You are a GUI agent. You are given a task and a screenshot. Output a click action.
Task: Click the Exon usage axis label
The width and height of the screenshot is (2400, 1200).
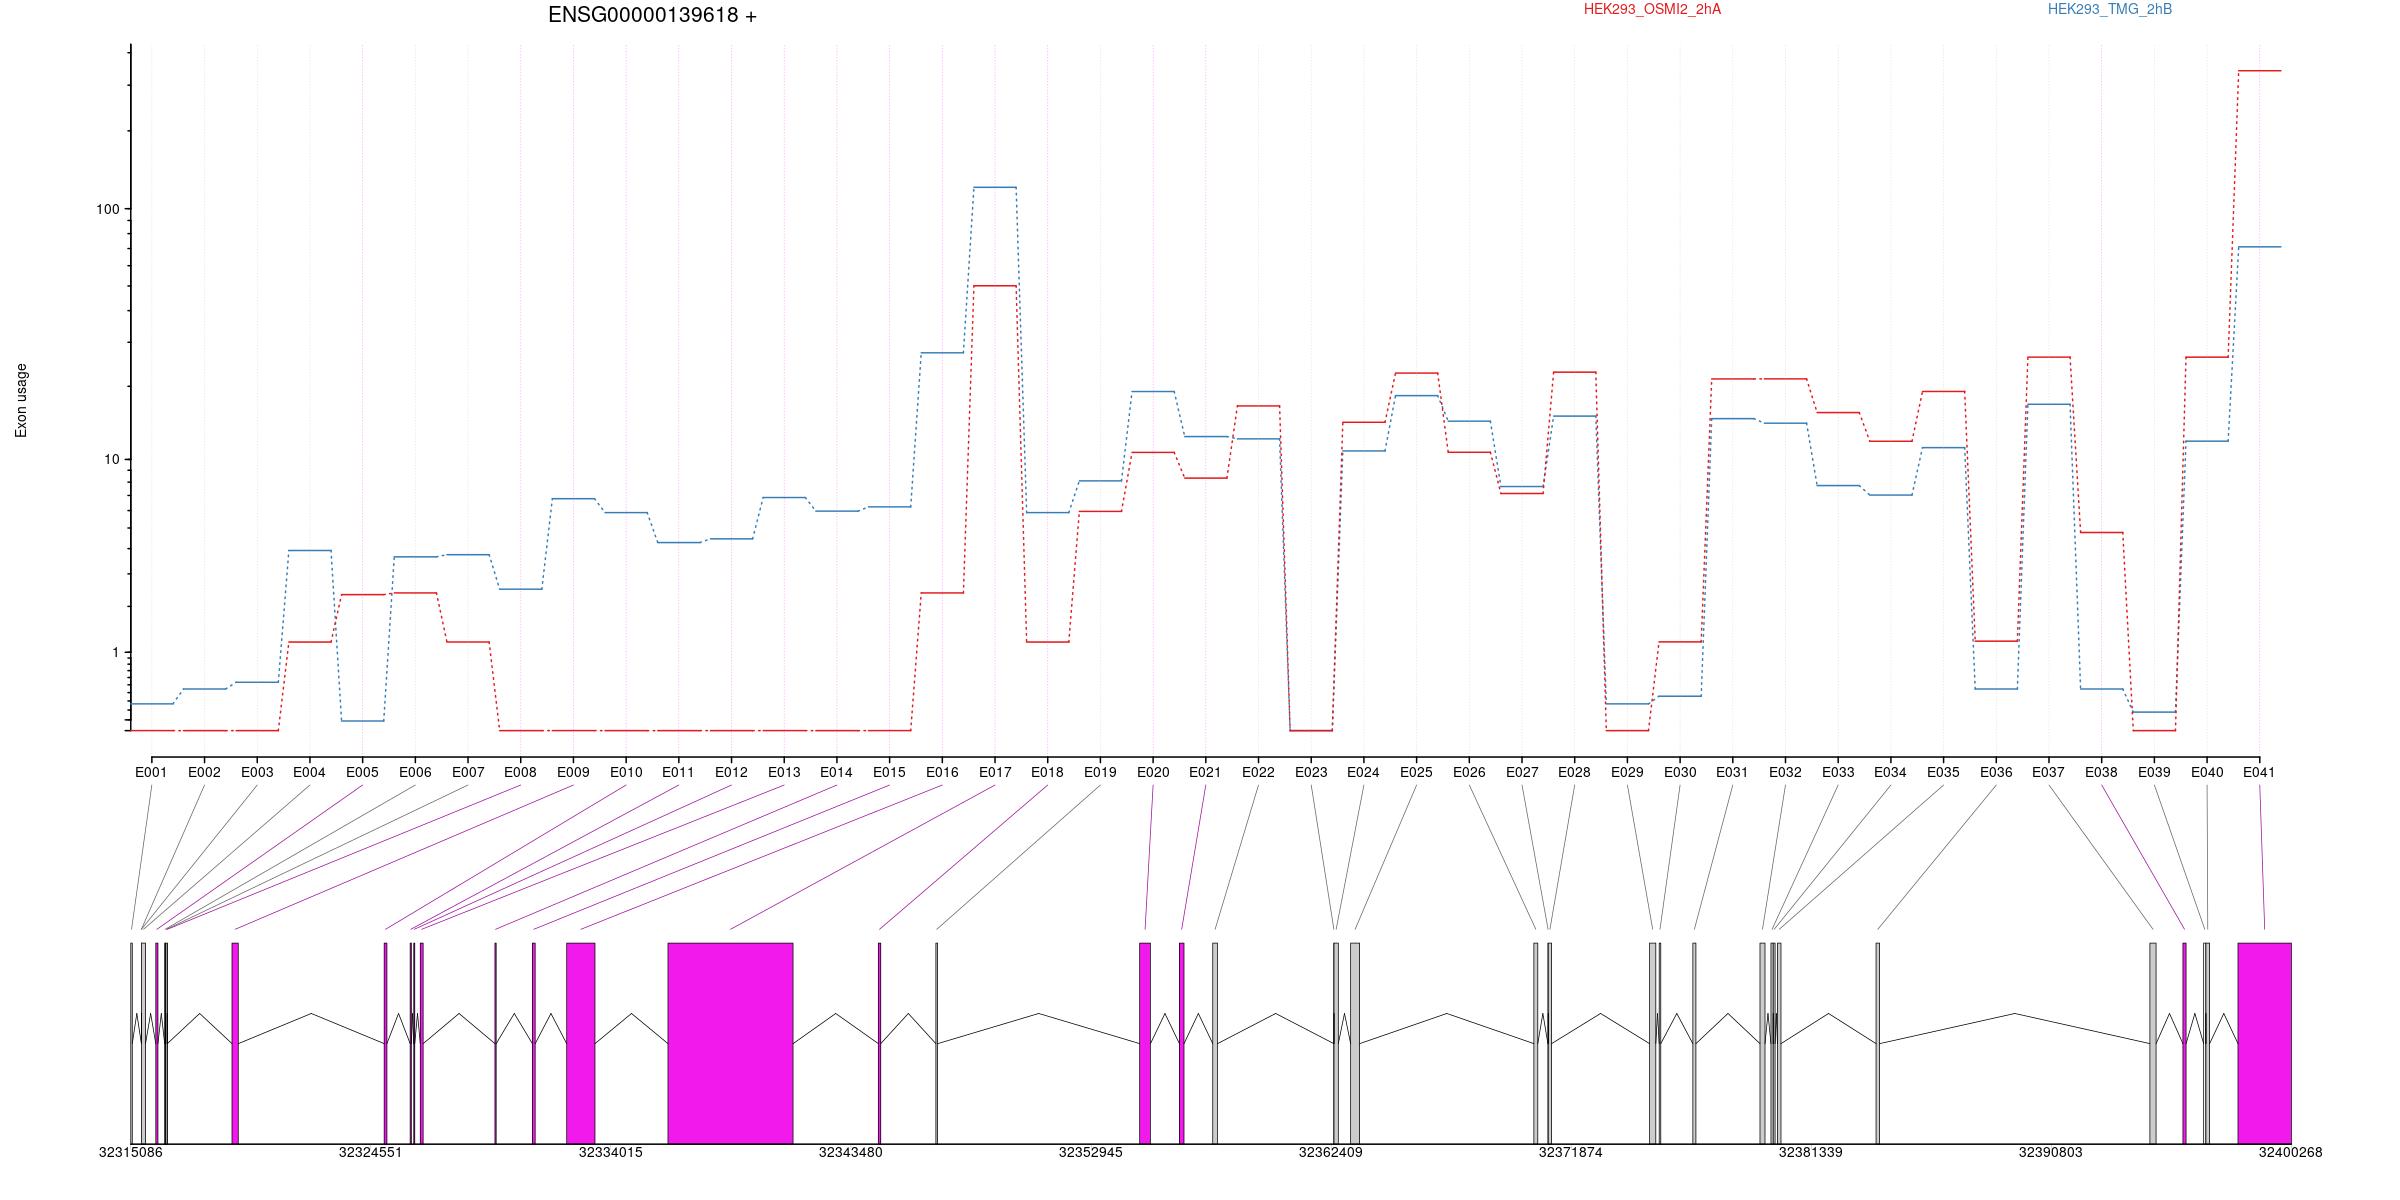(x=21, y=400)
